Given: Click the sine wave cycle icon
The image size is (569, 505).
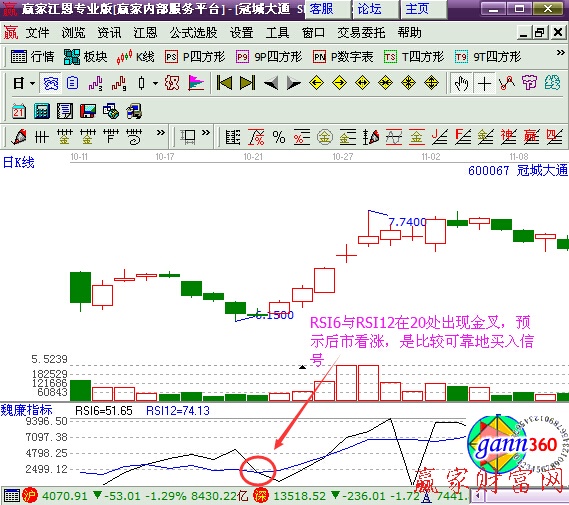Looking at the screenshot, I should pos(394,137).
